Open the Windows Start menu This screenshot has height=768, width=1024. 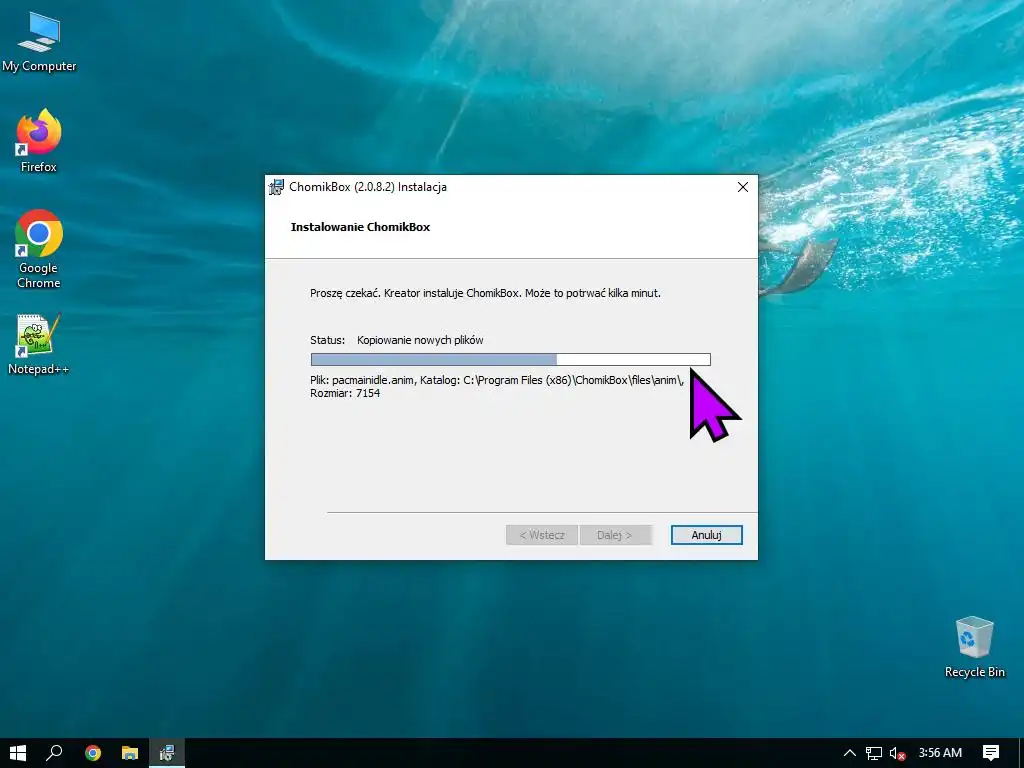click(18, 753)
